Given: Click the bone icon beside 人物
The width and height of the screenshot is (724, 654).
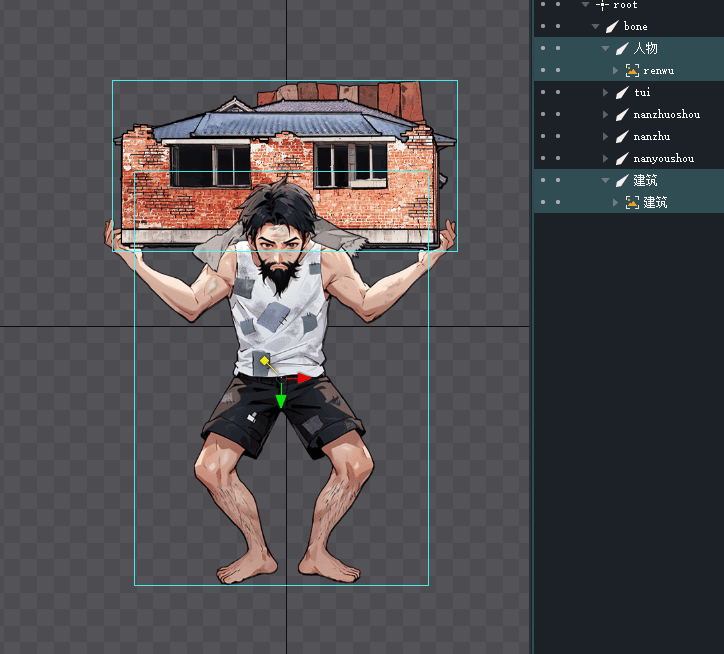Looking at the screenshot, I should (x=622, y=48).
